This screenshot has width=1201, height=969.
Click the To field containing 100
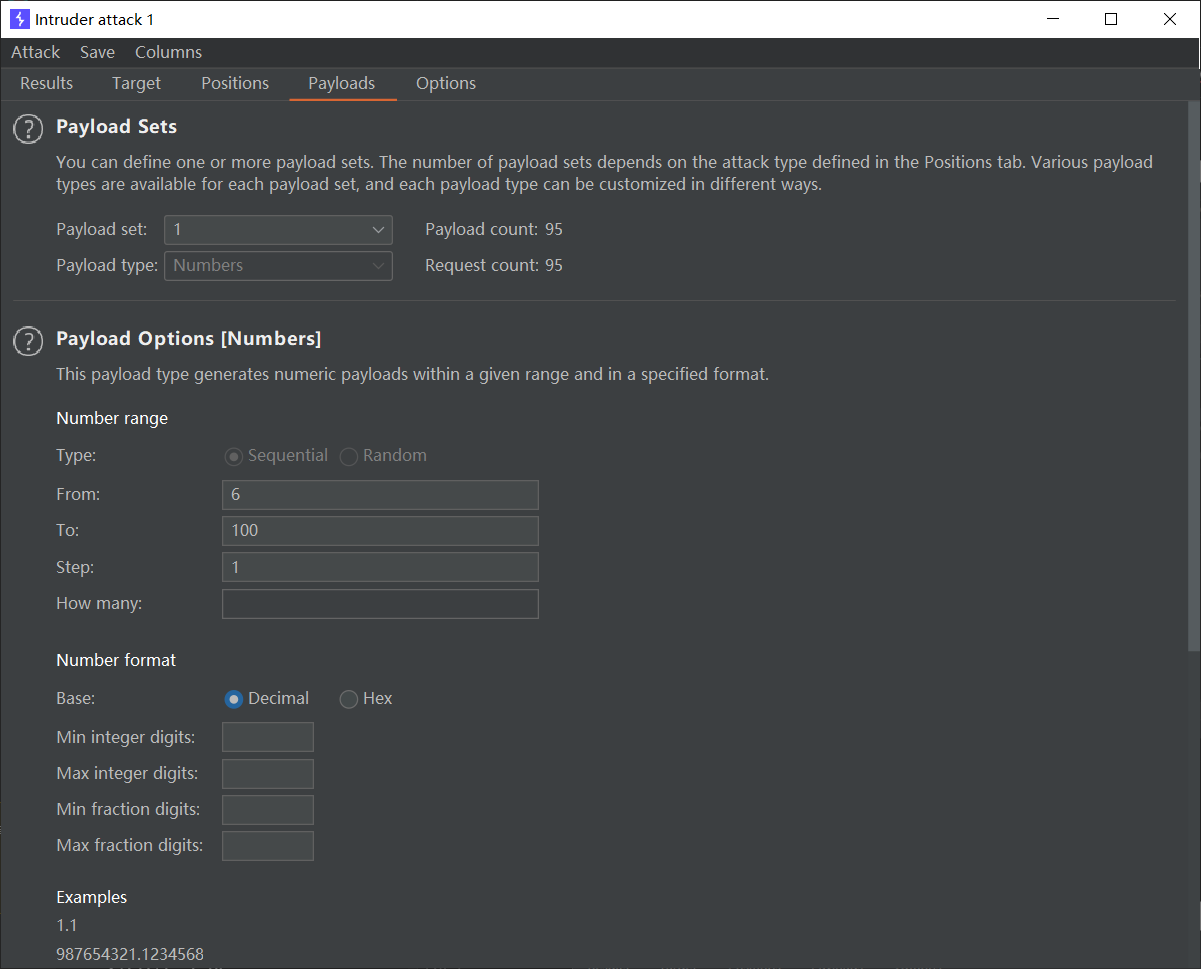click(380, 531)
